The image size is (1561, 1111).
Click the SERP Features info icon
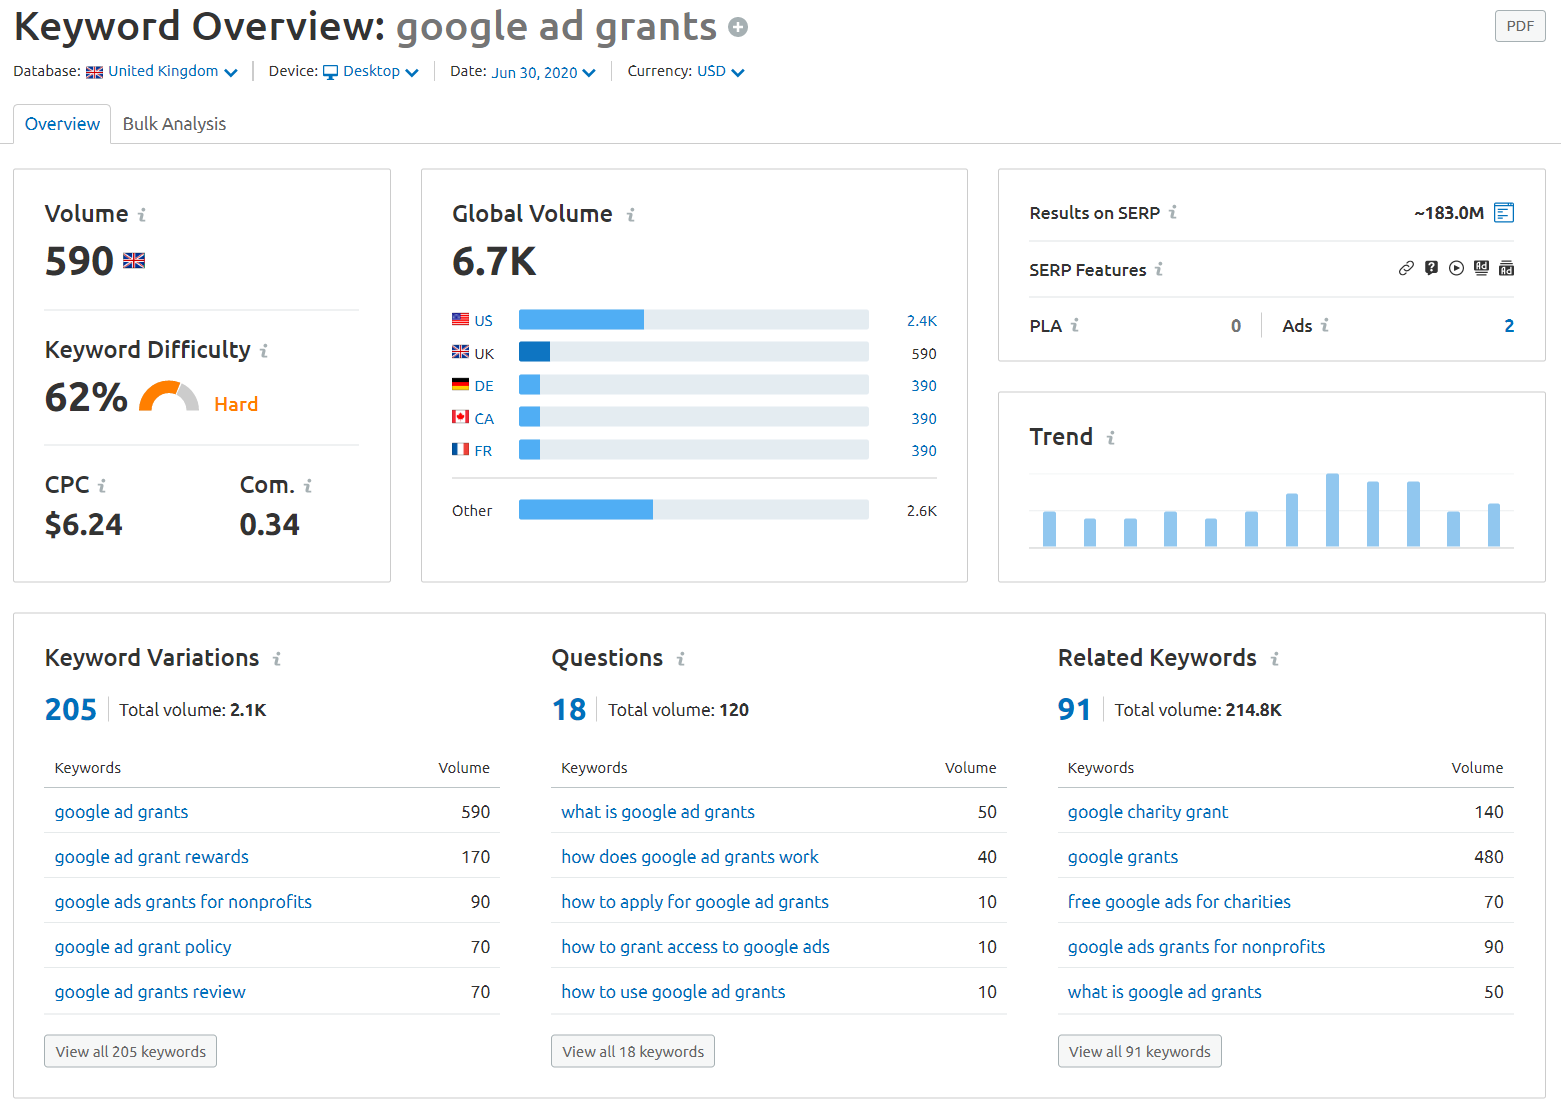[1159, 270]
